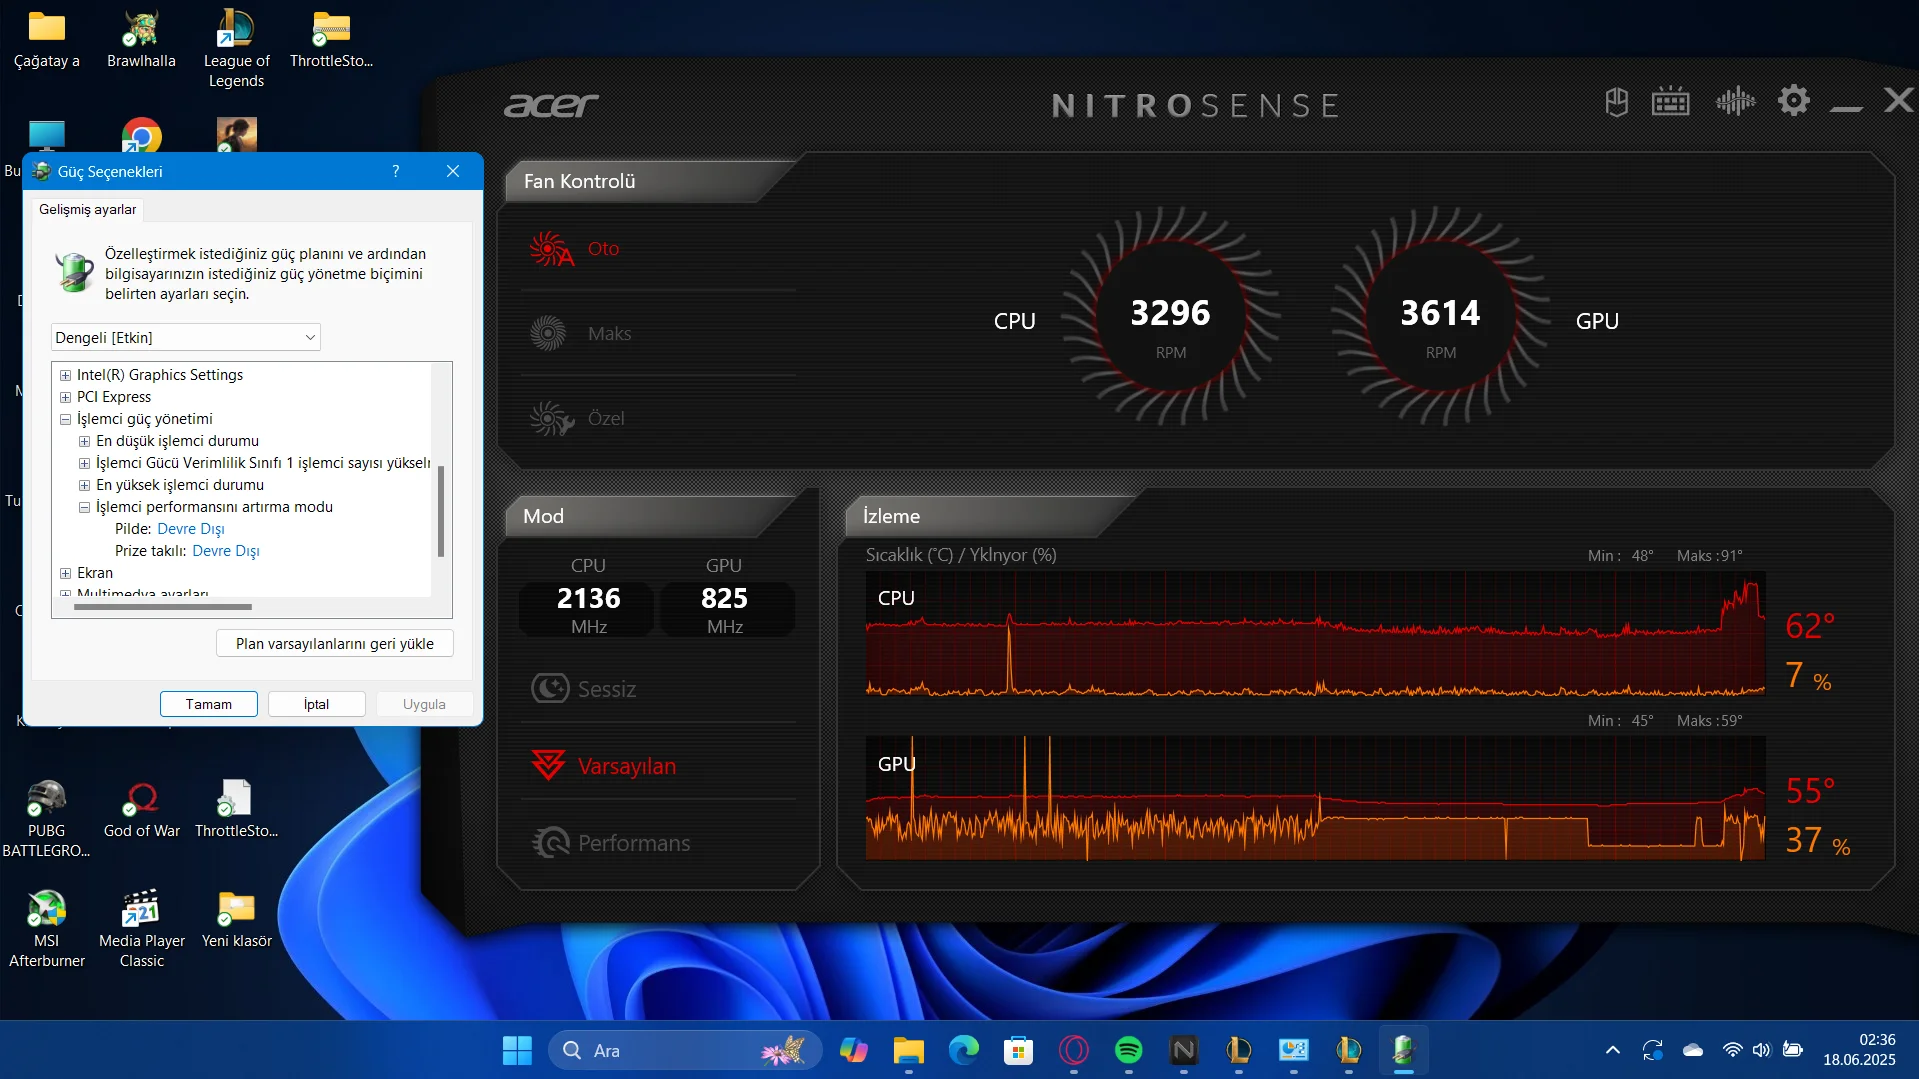The width and height of the screenshot is (1919, 1079).
Task: Collapse İşlemci performansını artırma modu
Action: (84, 507)
